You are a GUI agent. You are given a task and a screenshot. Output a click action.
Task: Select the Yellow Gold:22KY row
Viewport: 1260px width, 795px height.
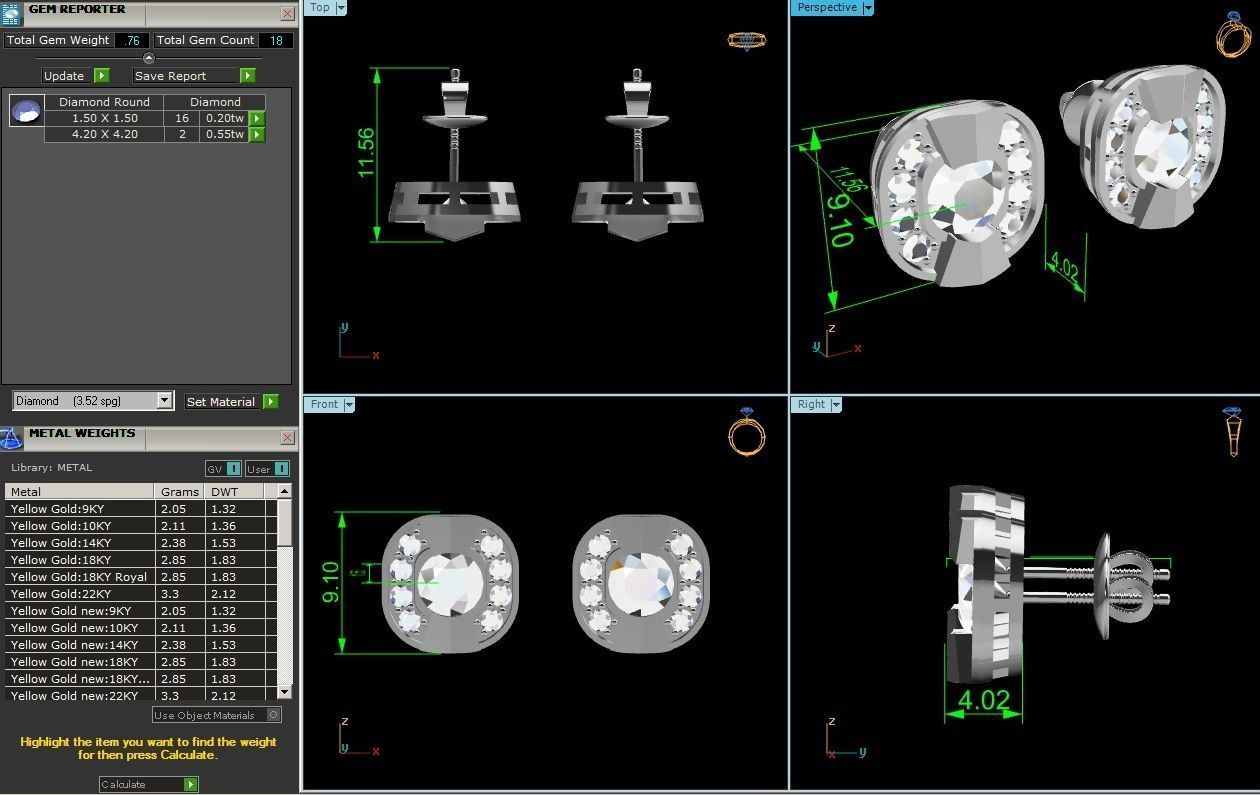(x=141, y=593)
